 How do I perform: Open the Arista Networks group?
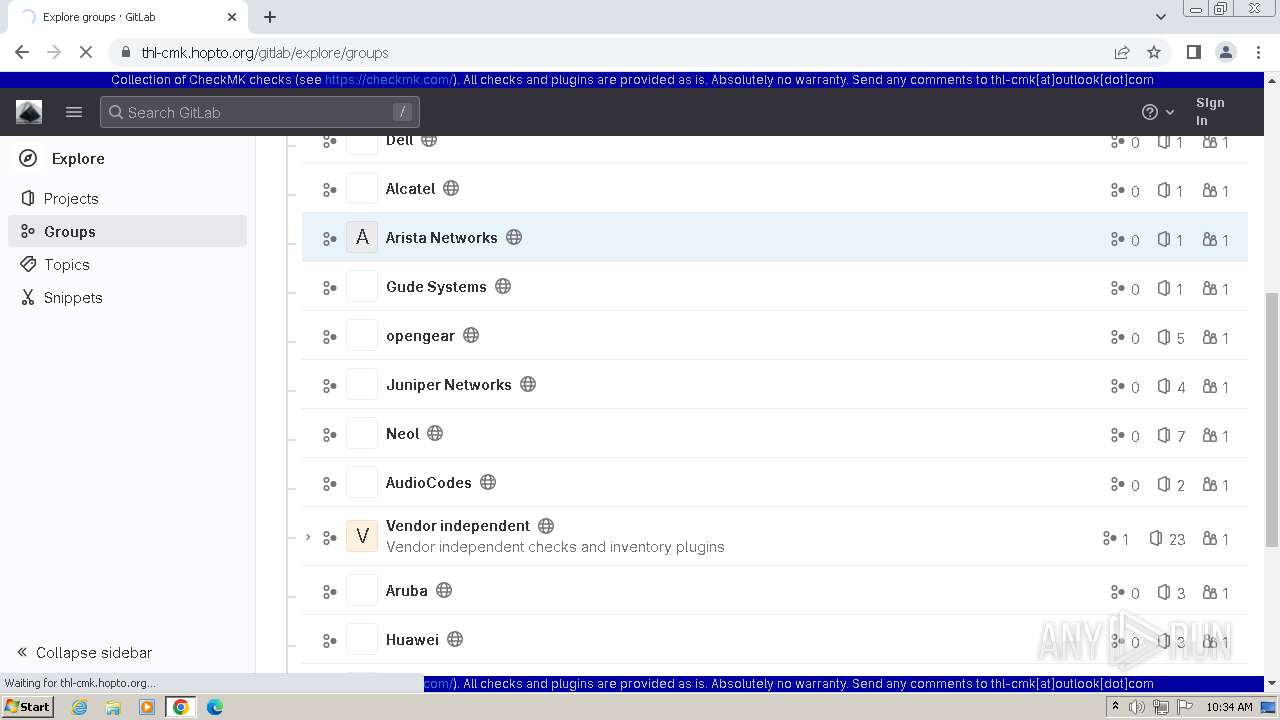(x=442, y=237)
